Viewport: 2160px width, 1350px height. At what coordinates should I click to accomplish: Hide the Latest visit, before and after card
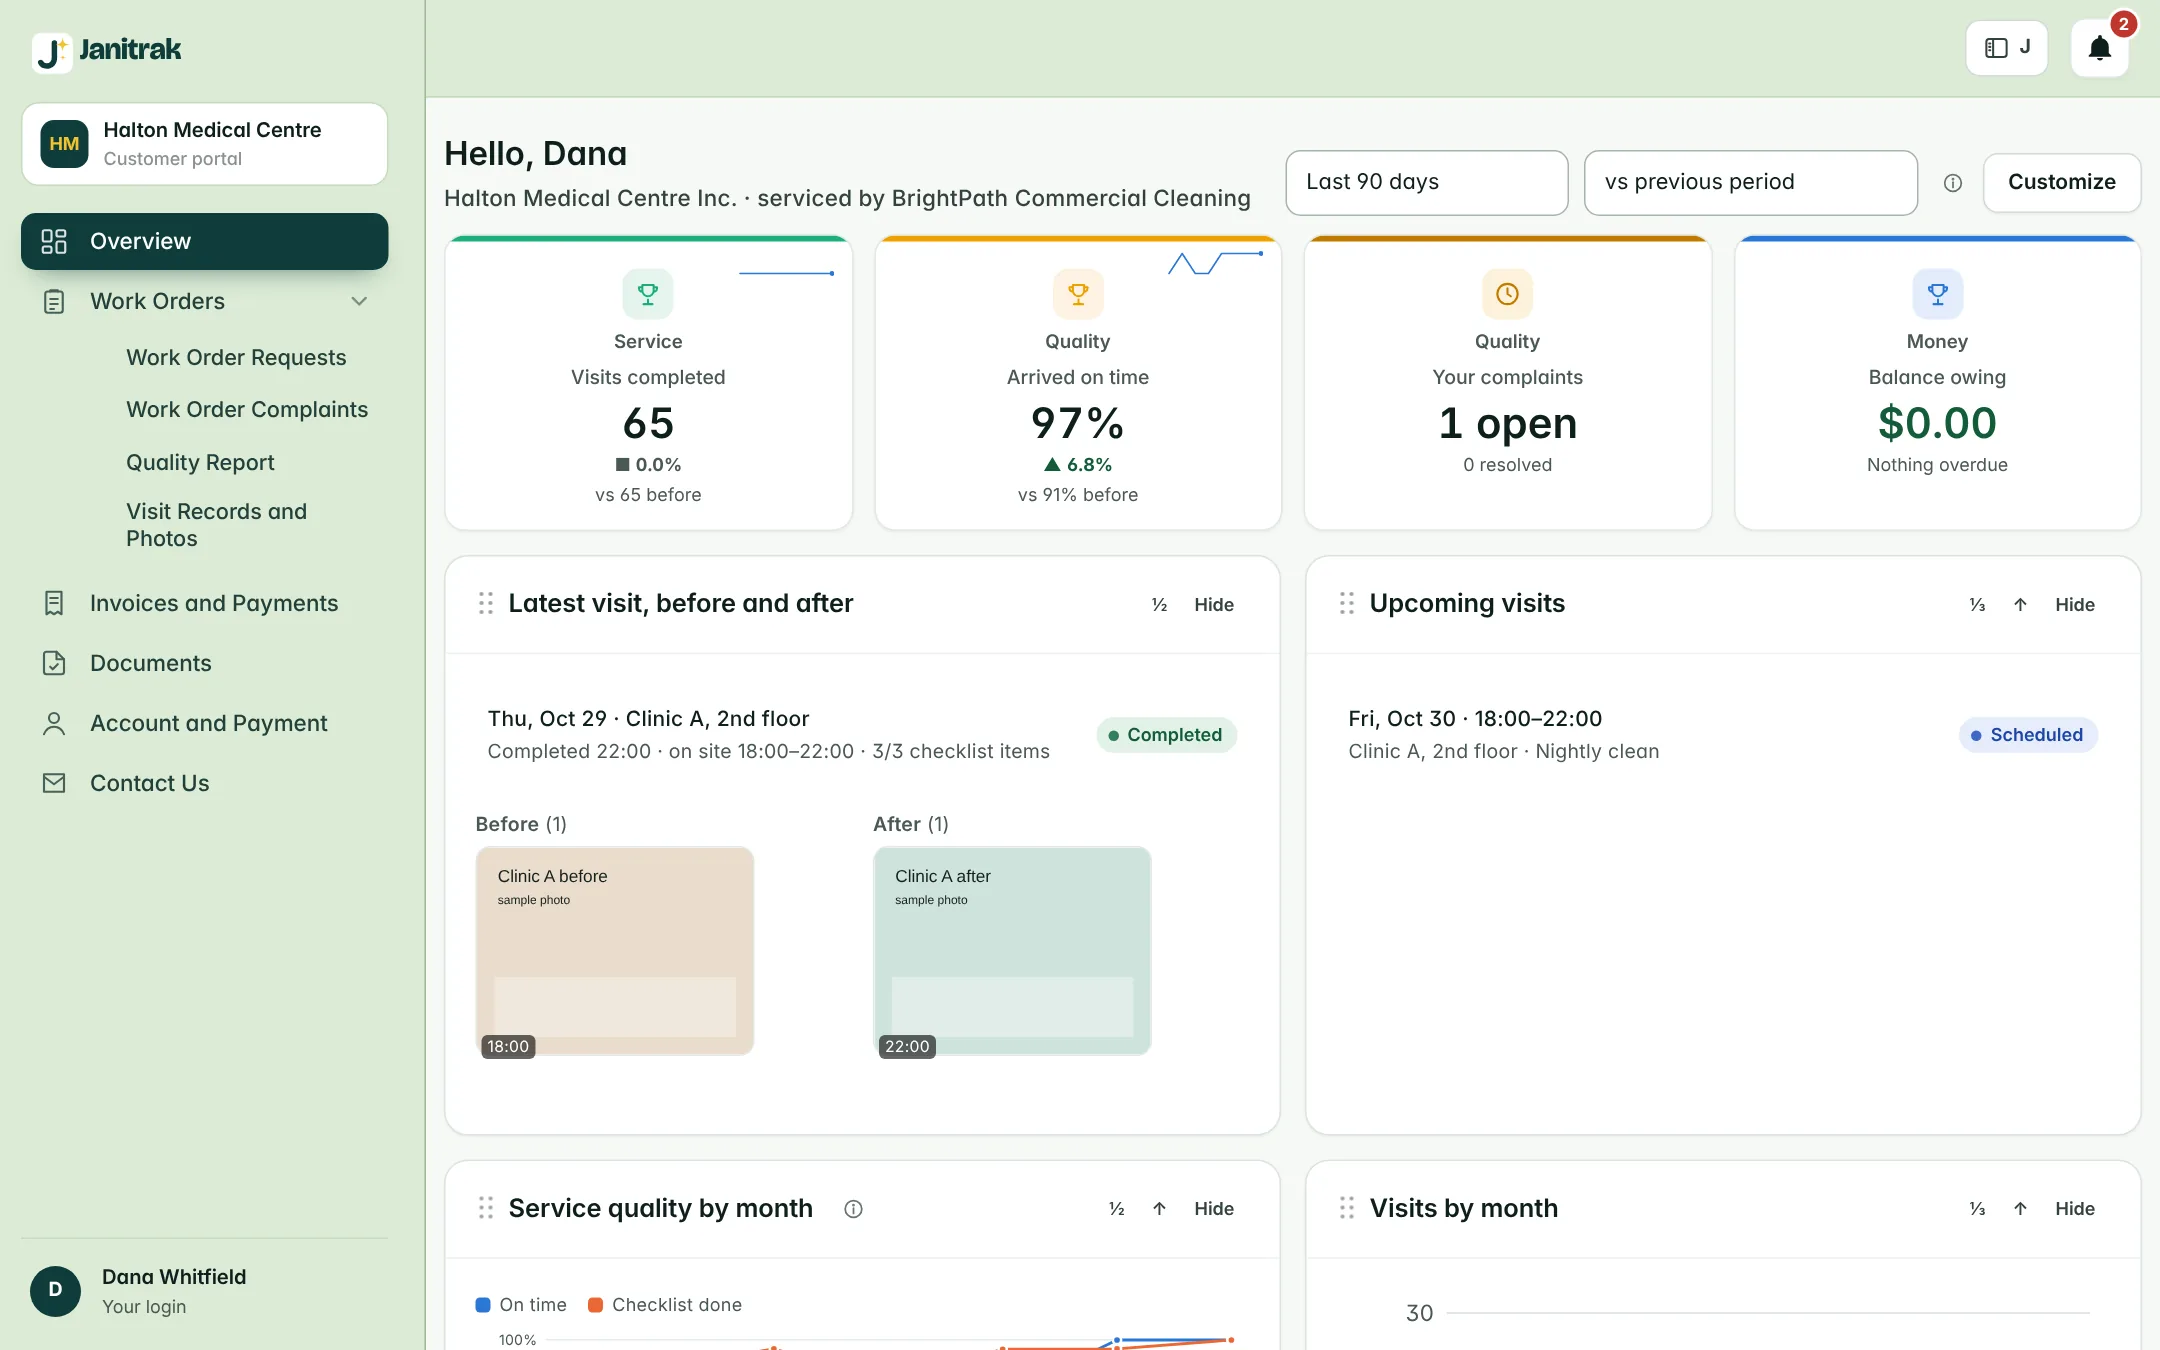(1214, 605)
